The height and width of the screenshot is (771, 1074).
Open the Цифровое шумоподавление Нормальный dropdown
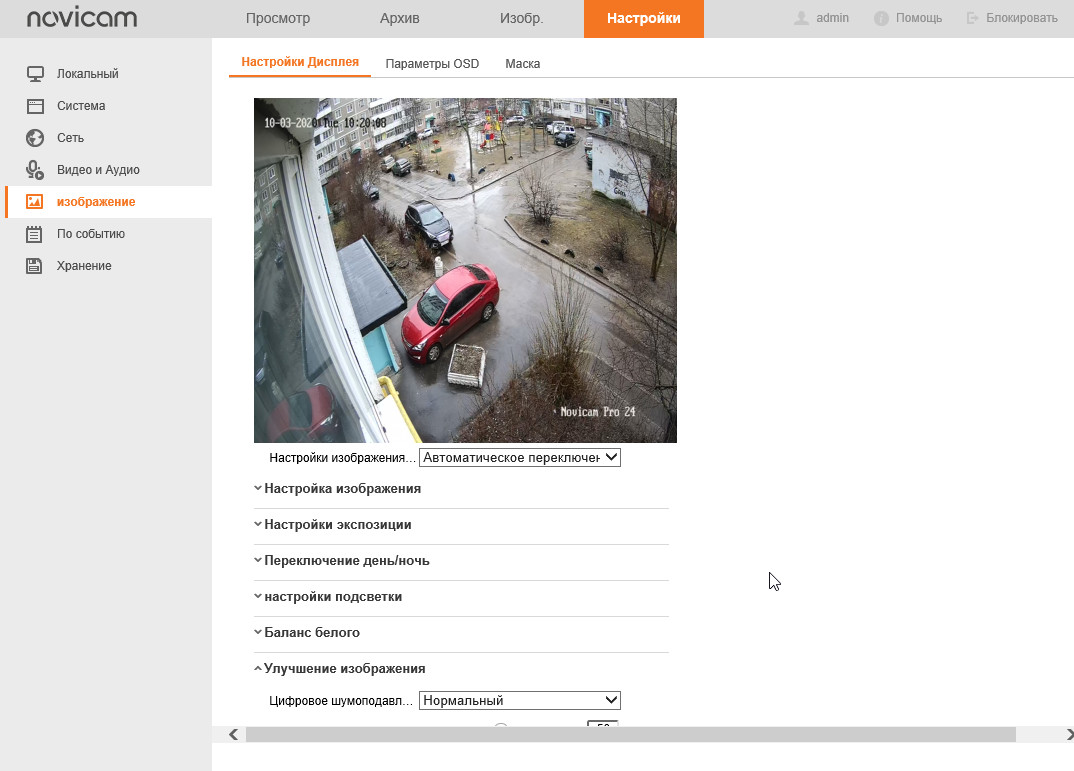point(520,700)
